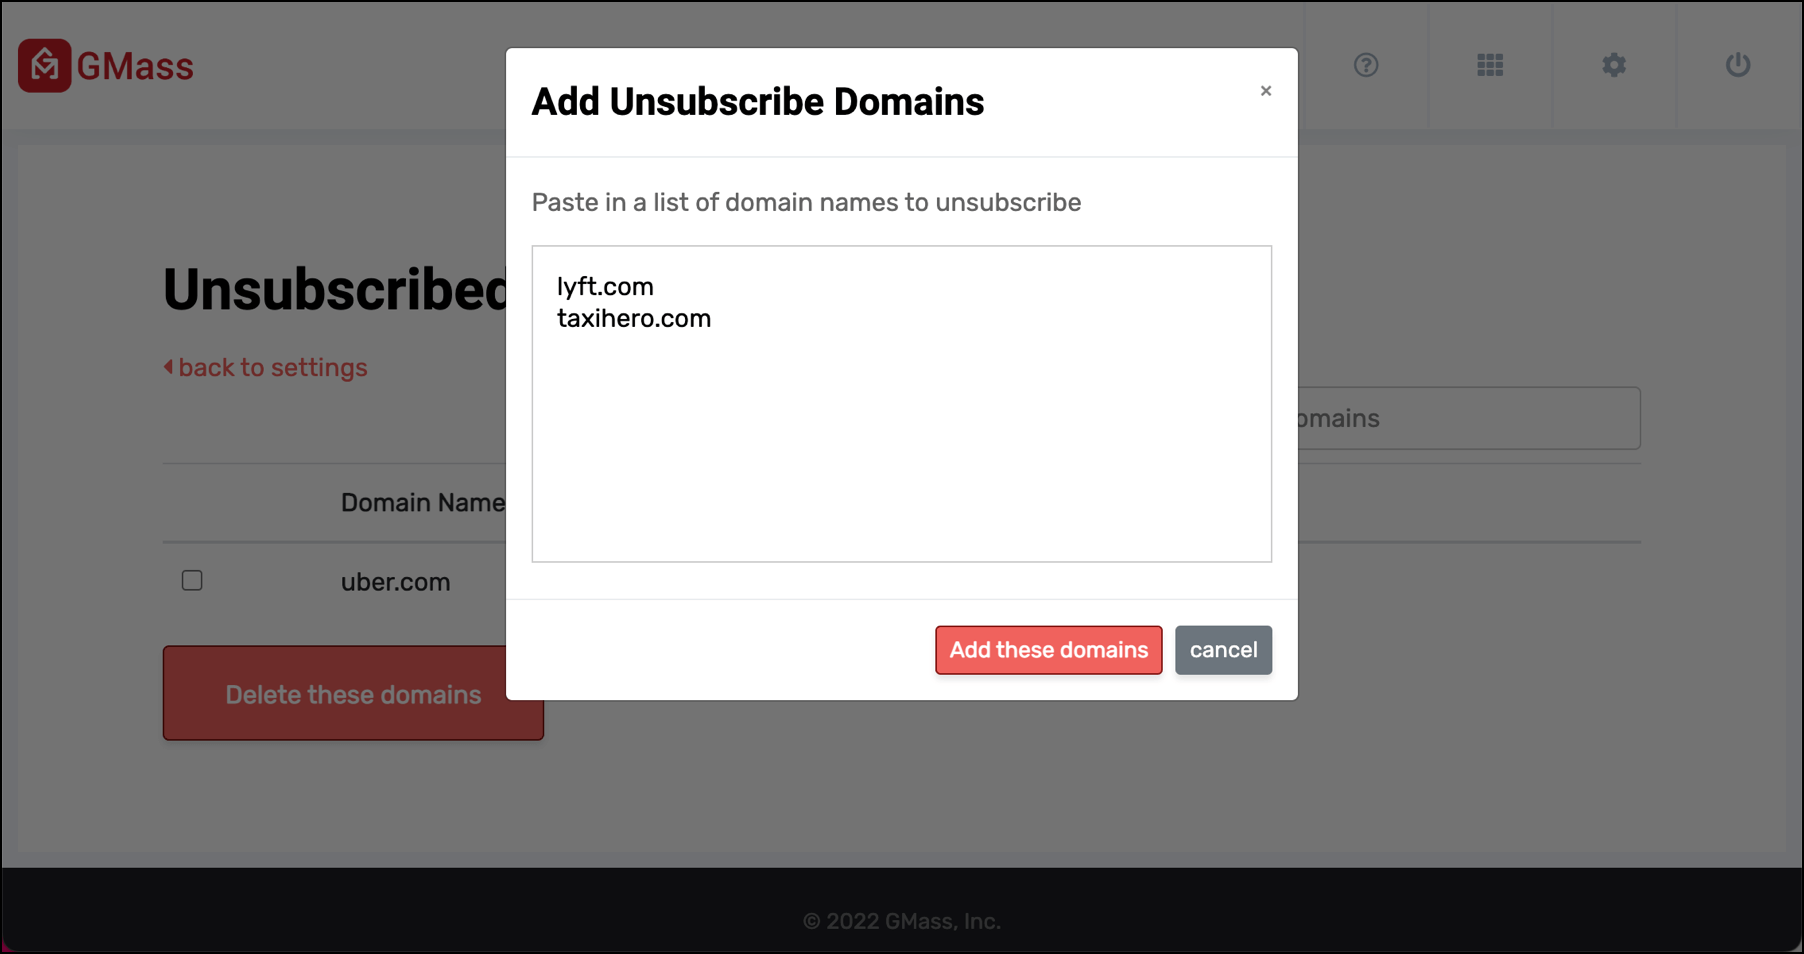The width and height of the screenshot is (1804, 954).
Task: Click the power logout icon
Action: [1738, 65]
